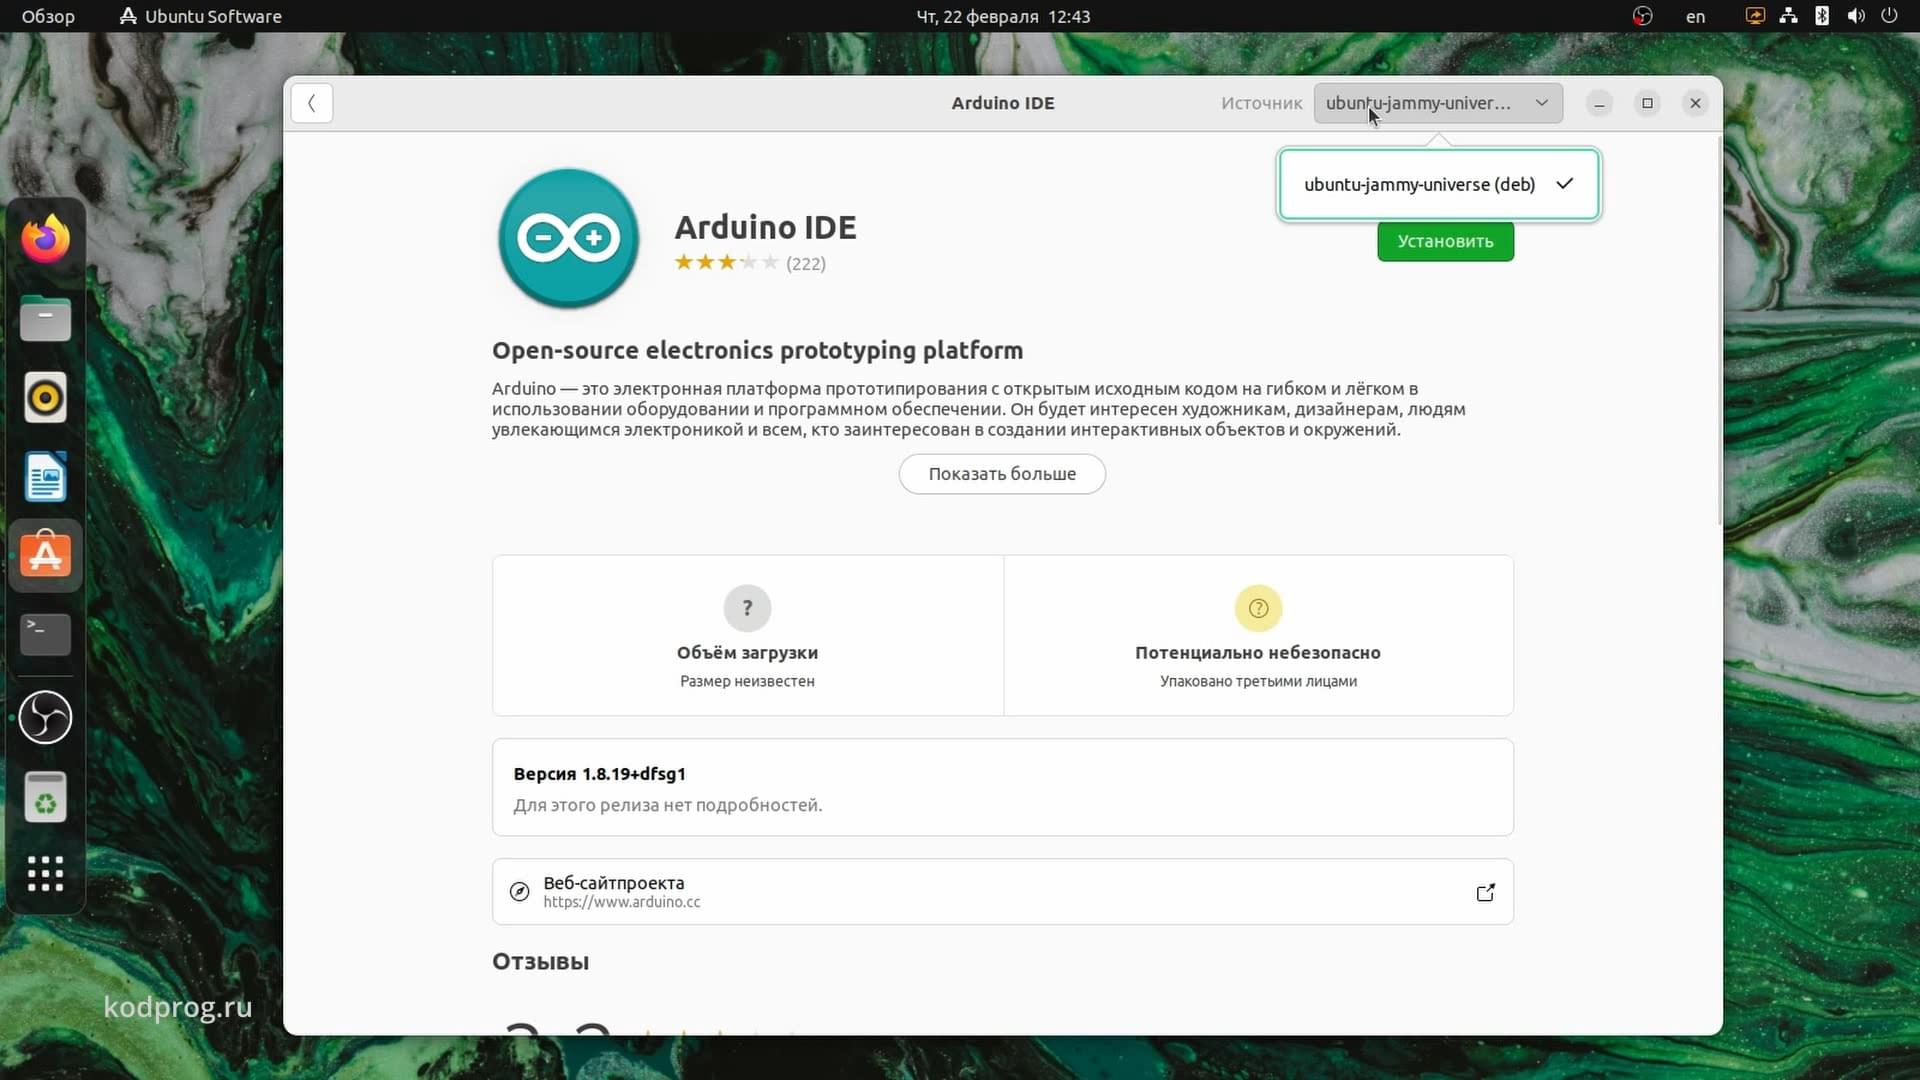
Task: Click the compass icon beside project website
Action: pos(519,892)
